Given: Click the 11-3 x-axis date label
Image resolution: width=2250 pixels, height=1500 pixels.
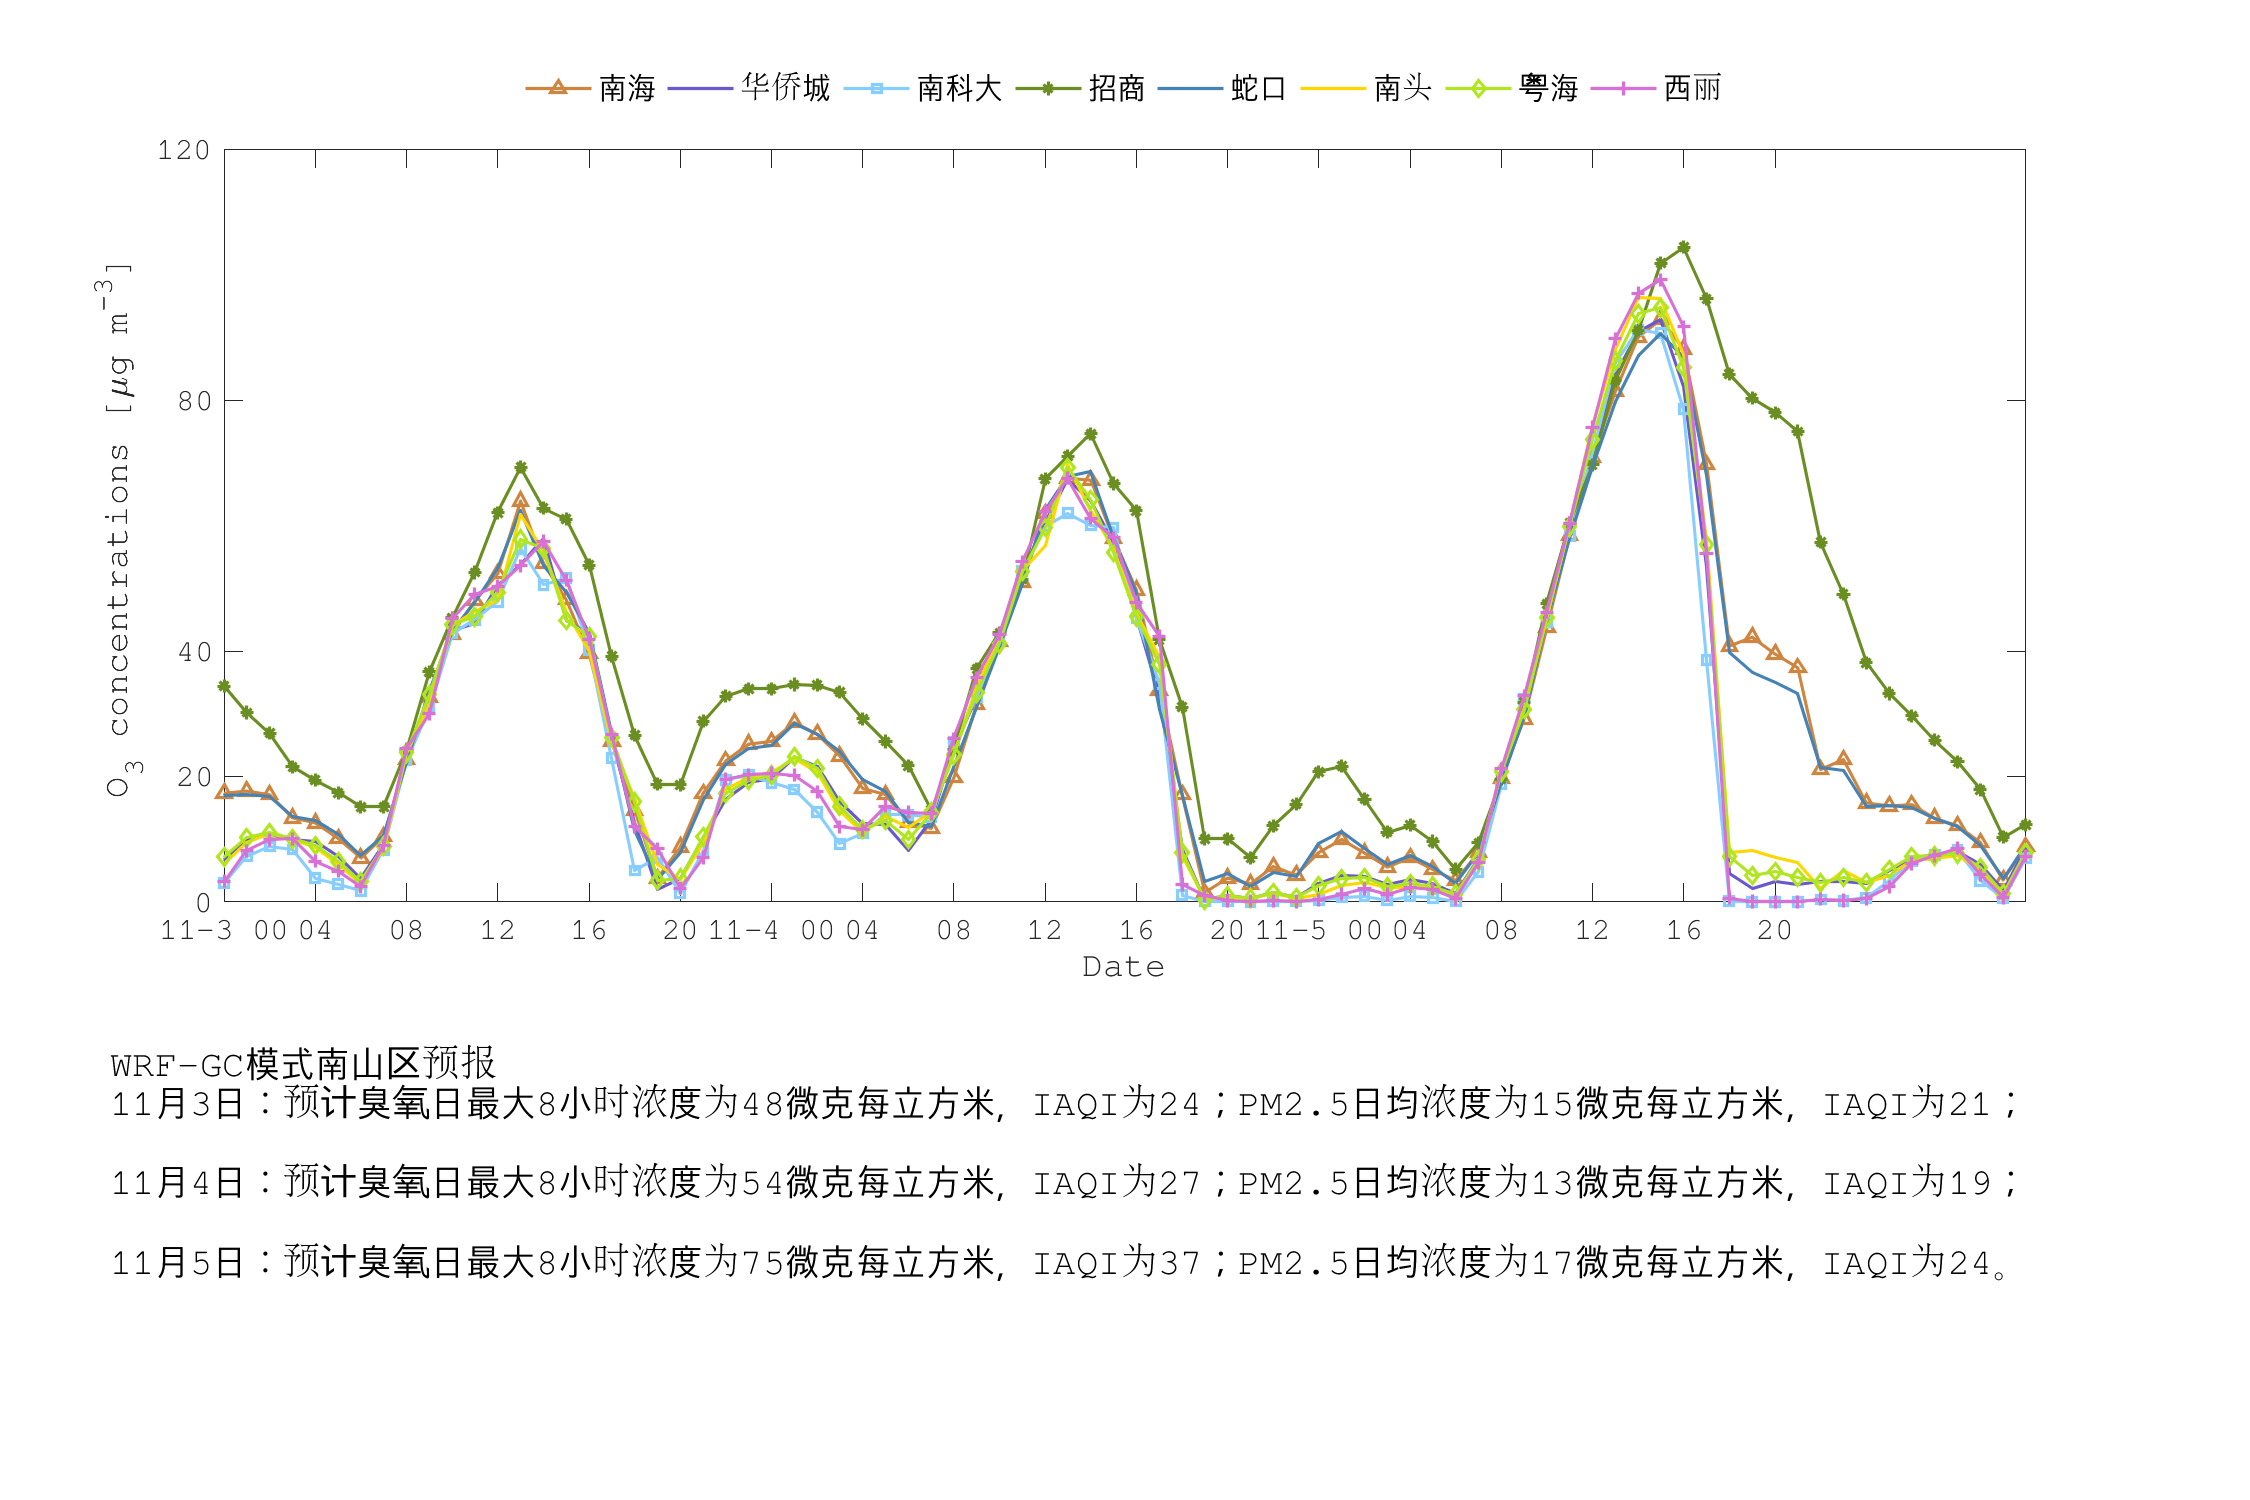Looking at the screenshot, I should coord(196,931).
